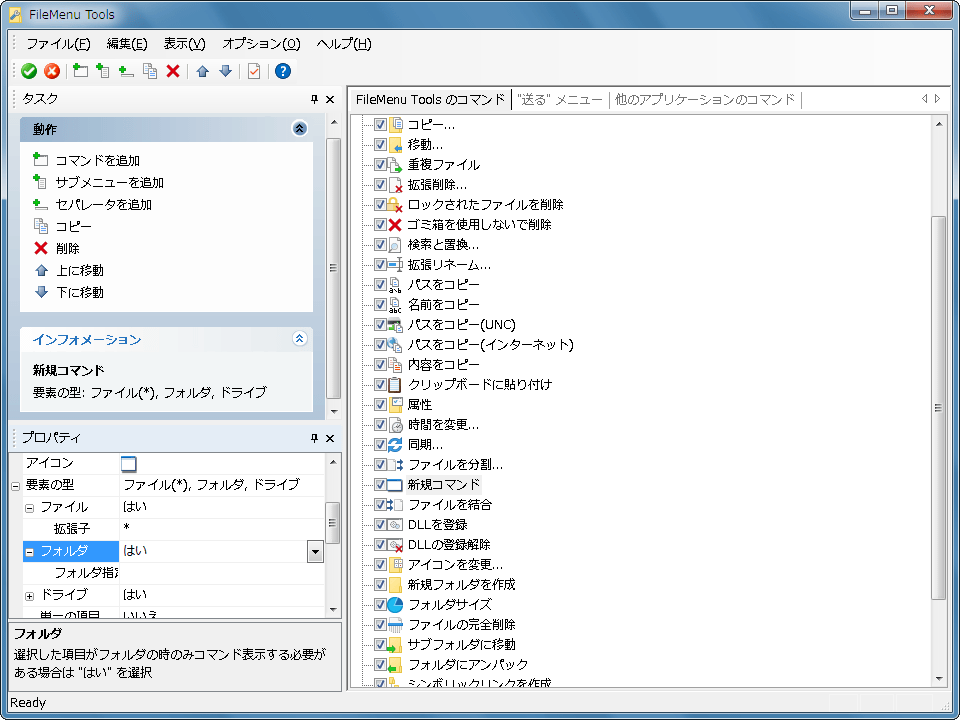Click the add submenu toolbar icon
Image resolution: width=960 pixels, height=720 pixels.
click(103, 71)
